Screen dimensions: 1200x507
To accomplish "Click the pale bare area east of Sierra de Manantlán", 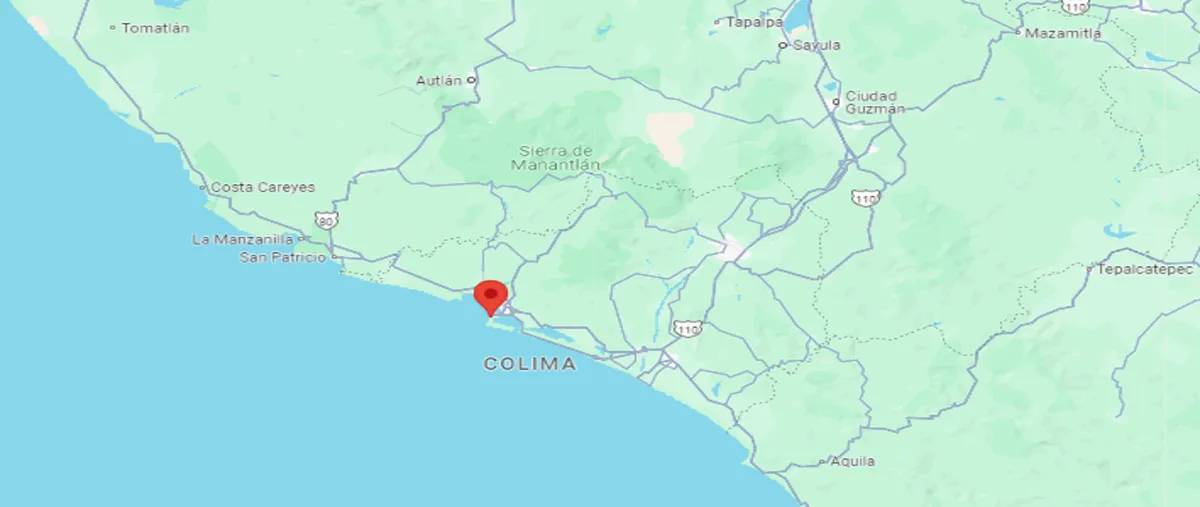I will click(670, 135).
